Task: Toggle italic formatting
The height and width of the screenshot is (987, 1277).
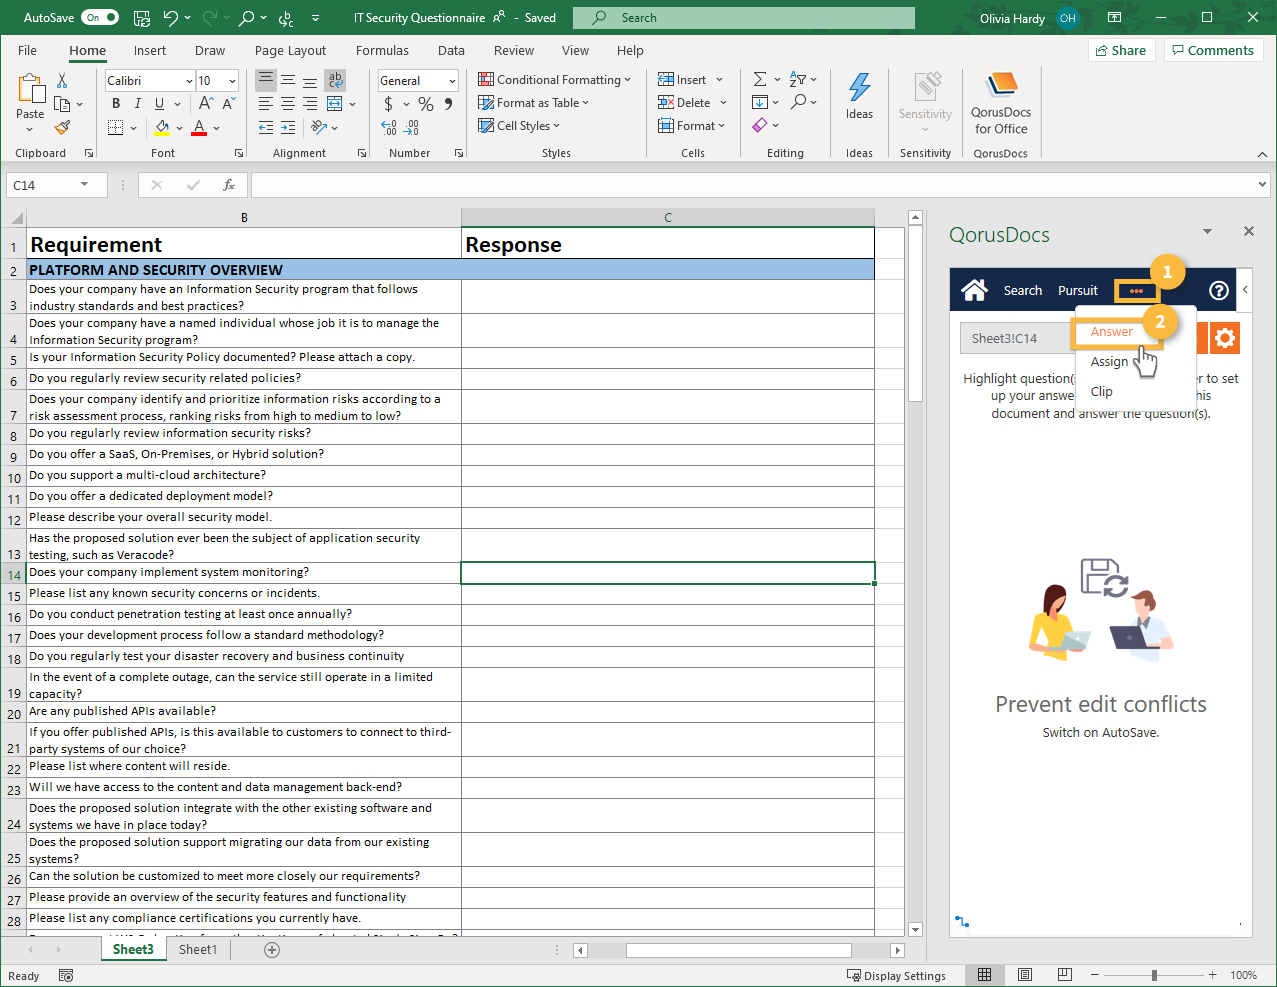Action: click(x=137, y=103)
